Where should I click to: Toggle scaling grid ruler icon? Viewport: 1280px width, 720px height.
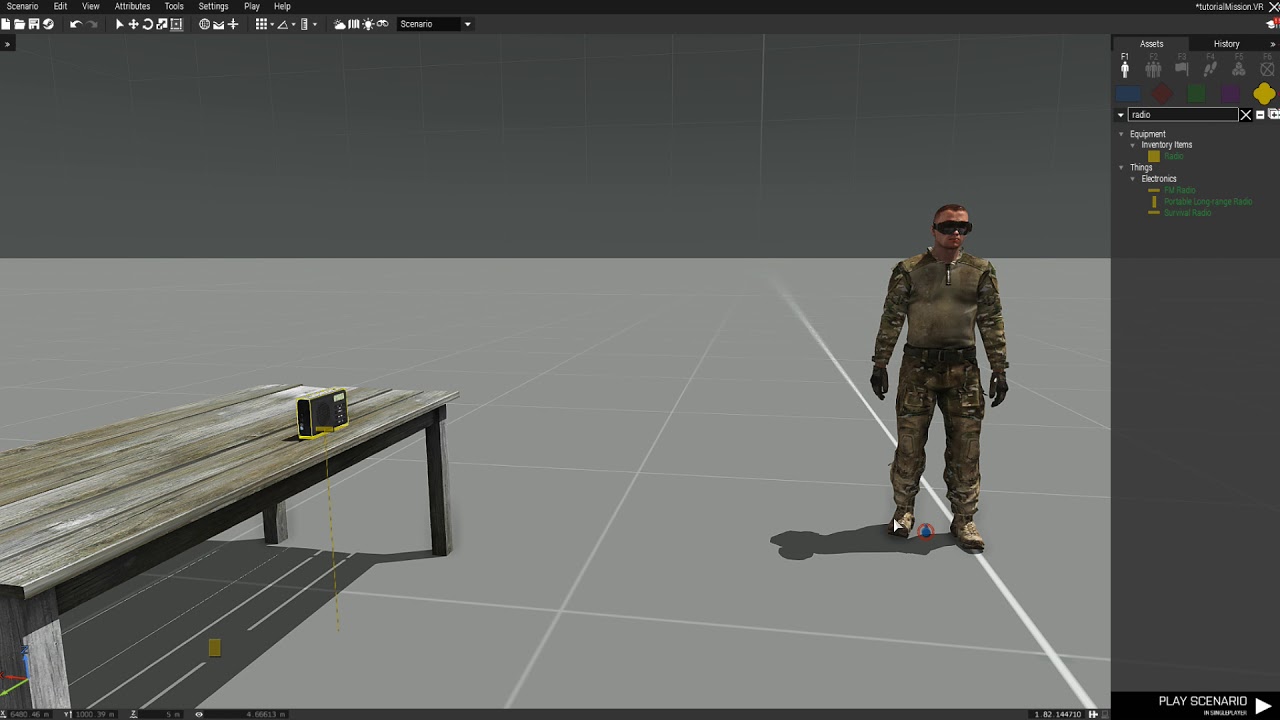pos(304,24)
